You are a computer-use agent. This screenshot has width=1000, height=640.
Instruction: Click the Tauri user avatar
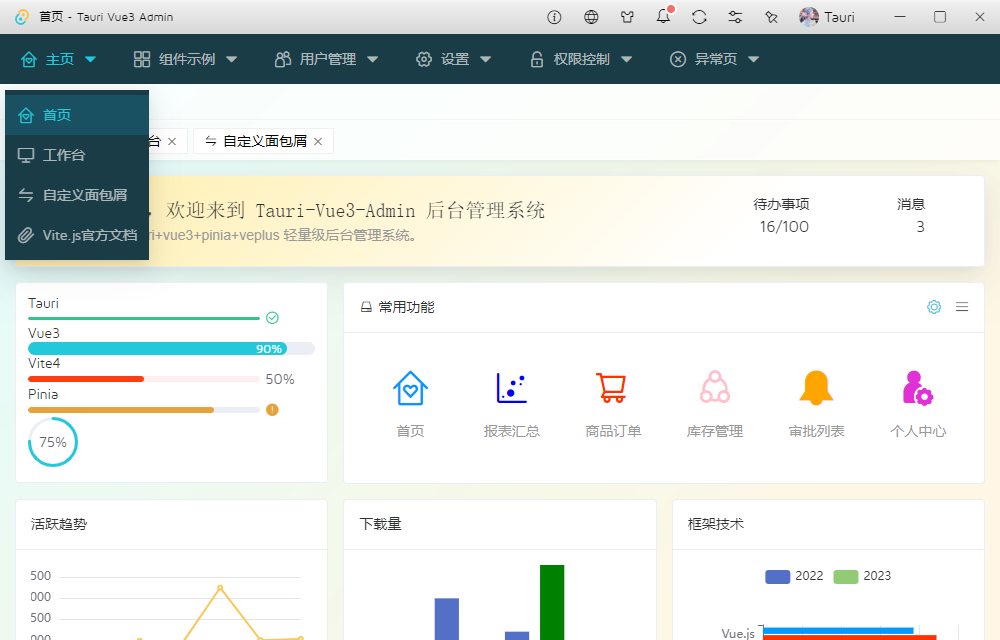tap(810, 17)
